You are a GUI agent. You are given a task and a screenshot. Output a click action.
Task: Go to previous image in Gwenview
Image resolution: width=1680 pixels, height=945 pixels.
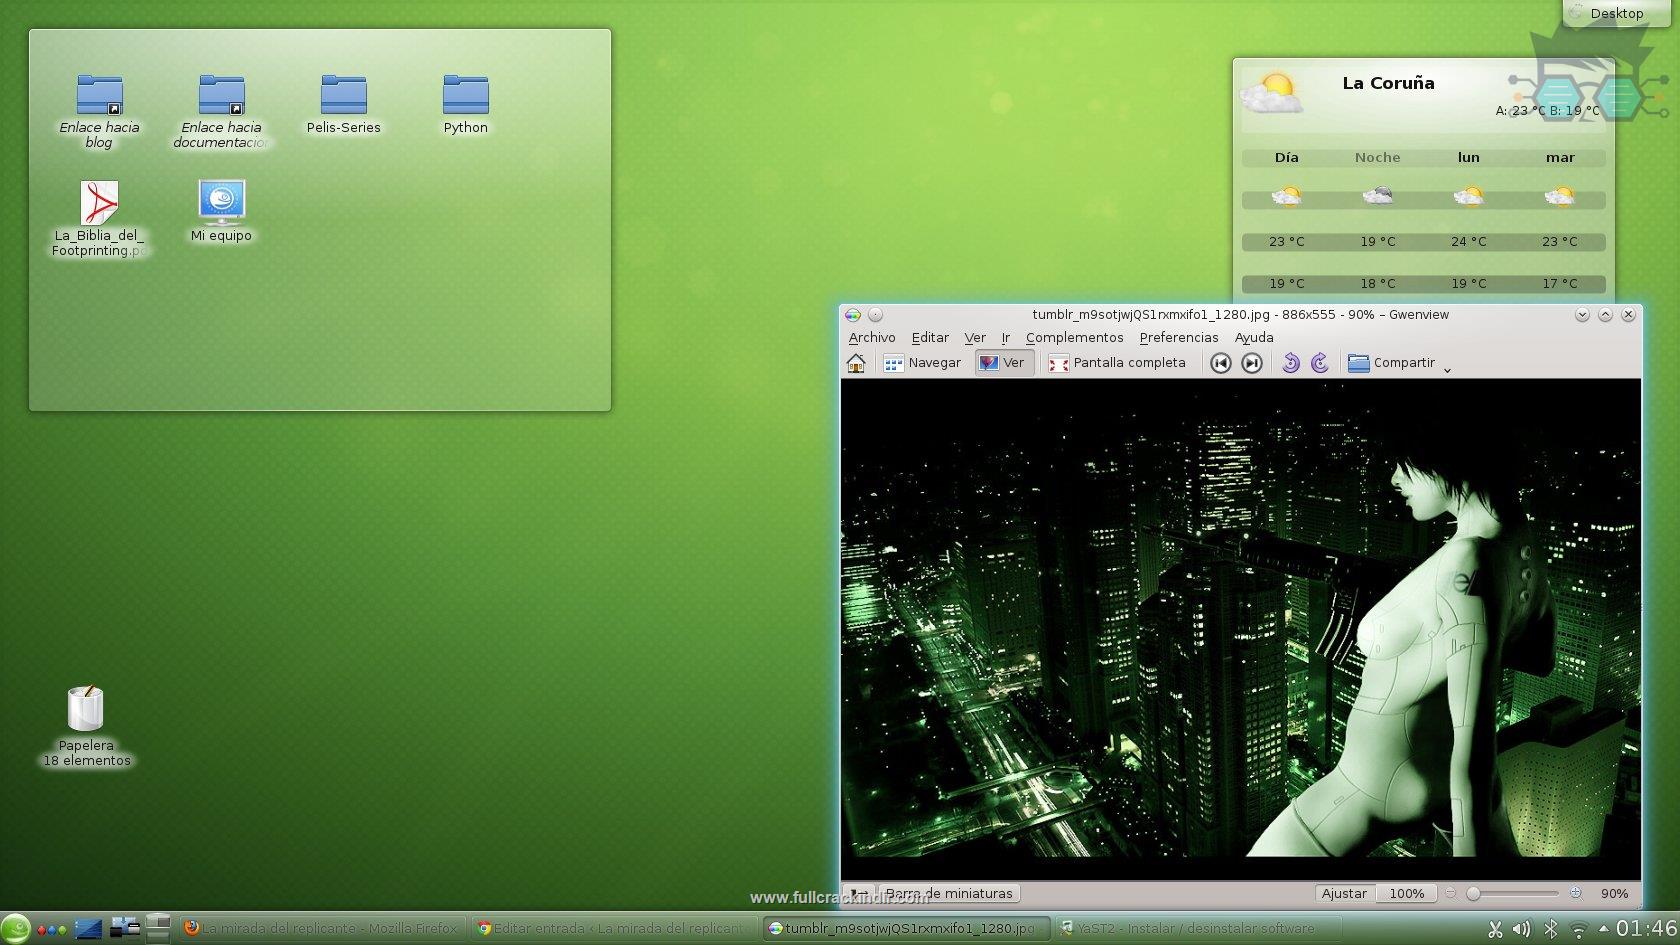pos(1220,363)
